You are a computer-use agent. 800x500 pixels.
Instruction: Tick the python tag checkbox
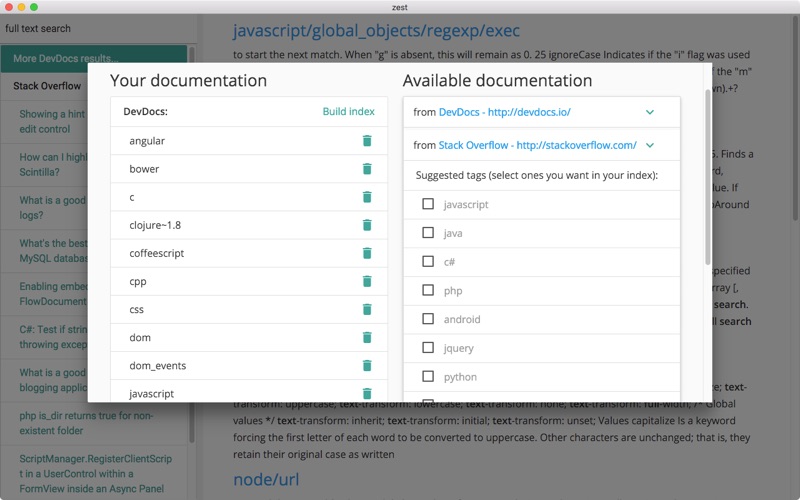tap(428, 377)
